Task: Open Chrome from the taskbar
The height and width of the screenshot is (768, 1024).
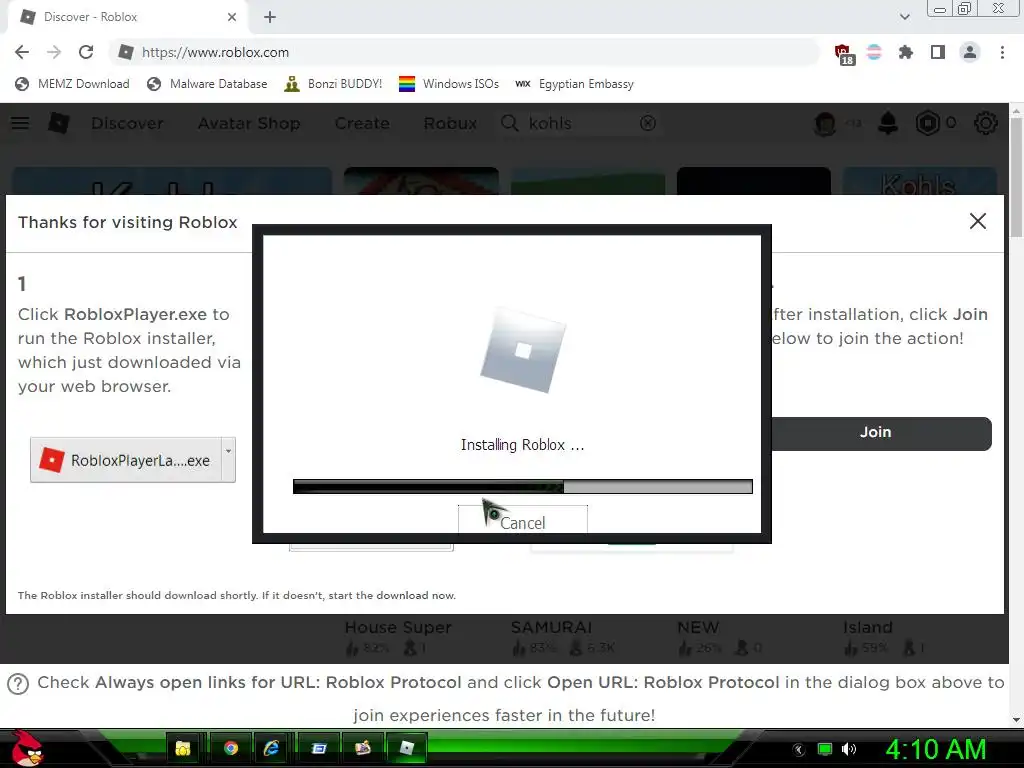Action: 231,748
